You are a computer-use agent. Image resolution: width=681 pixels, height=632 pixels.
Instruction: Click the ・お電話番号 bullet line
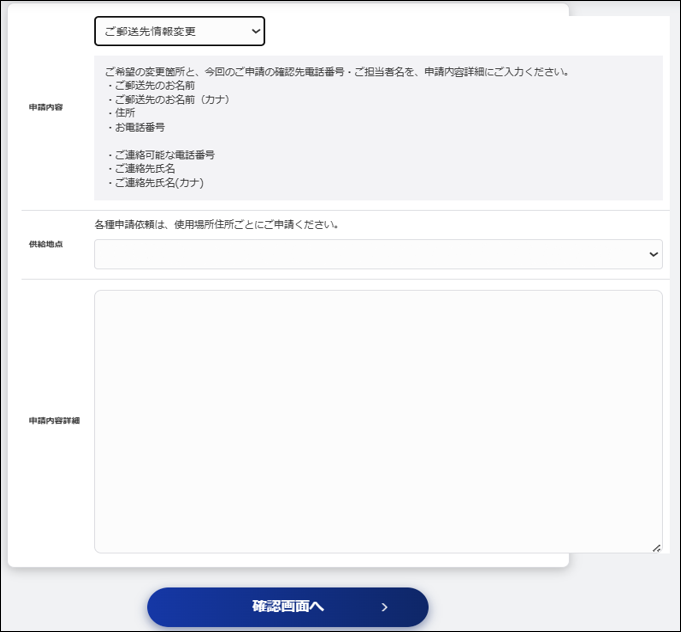[x=136, y=127]
